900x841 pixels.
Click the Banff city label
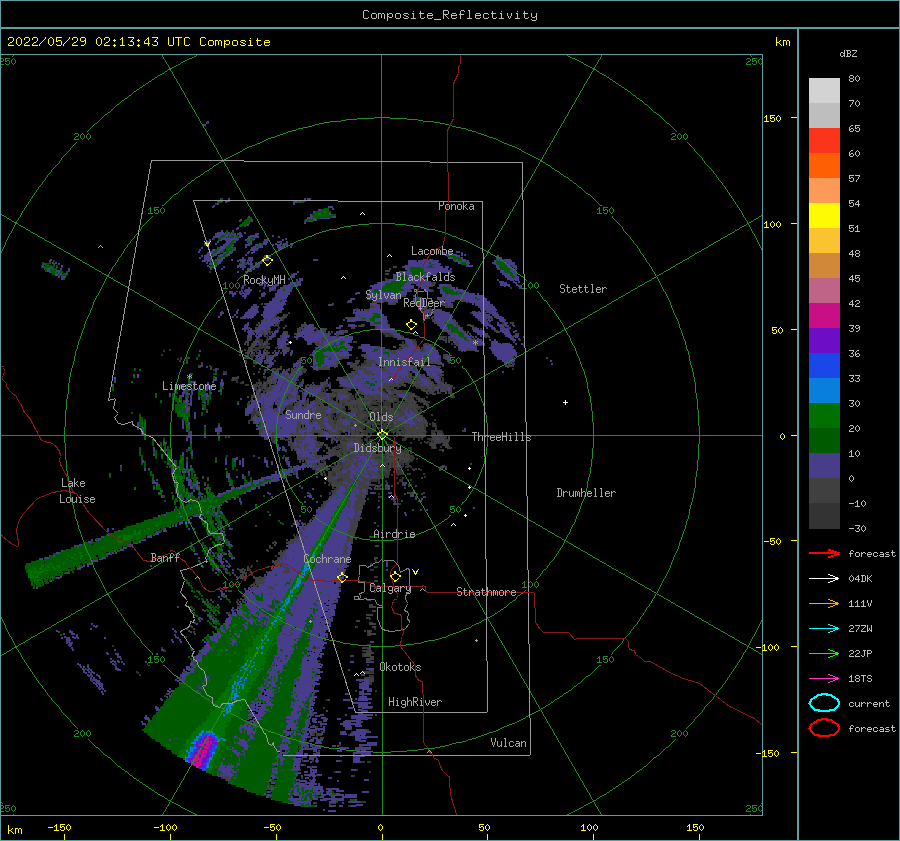point(165,558)
